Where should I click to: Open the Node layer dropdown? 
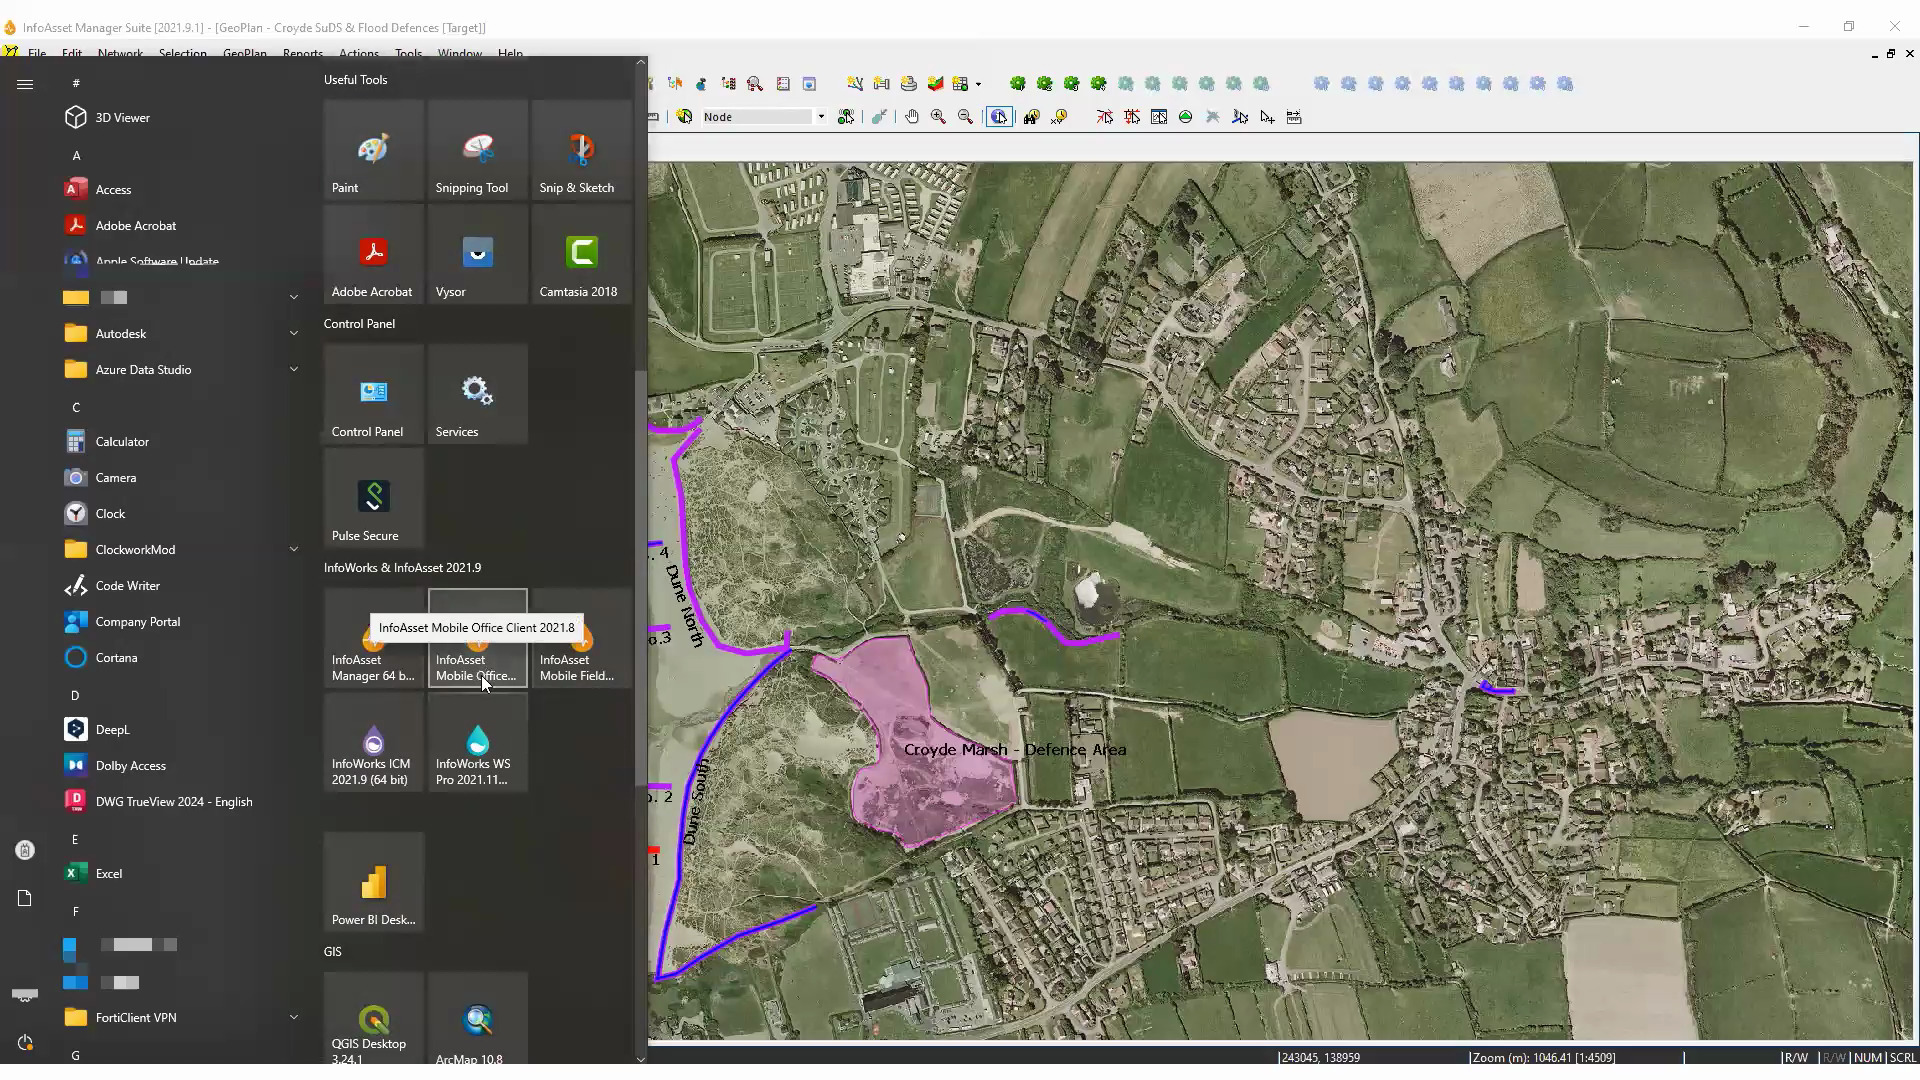tap(820, 116)
